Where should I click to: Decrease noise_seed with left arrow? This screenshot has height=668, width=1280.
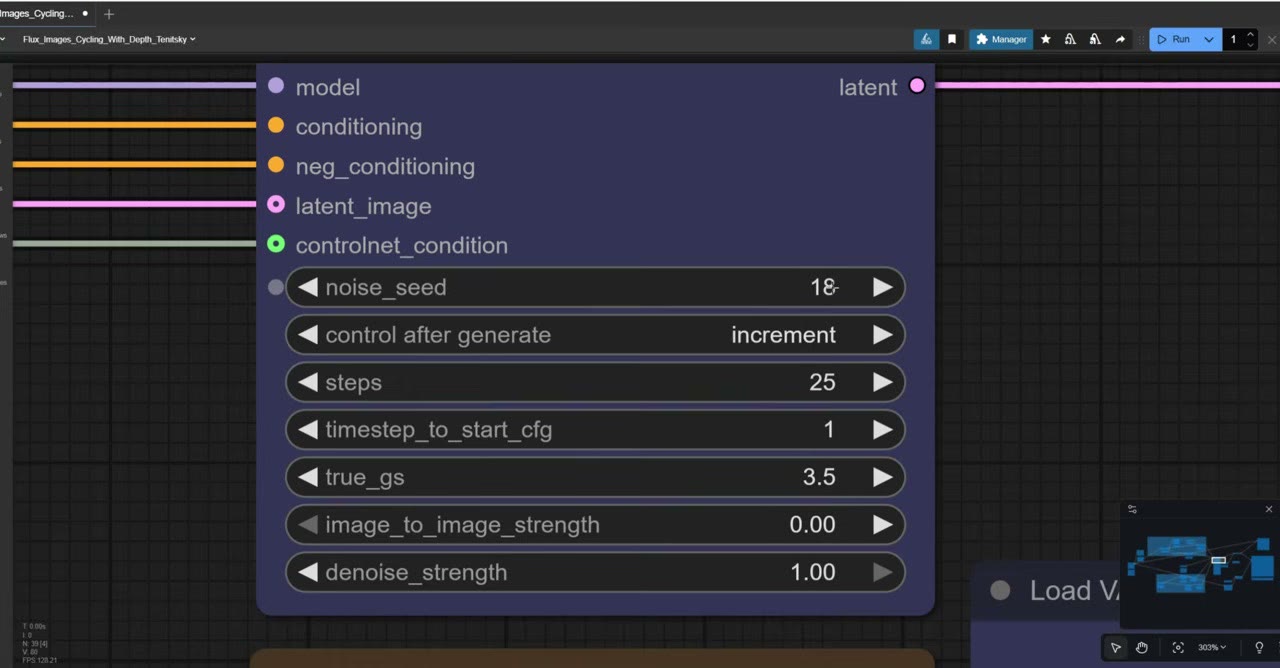(307, 287)
